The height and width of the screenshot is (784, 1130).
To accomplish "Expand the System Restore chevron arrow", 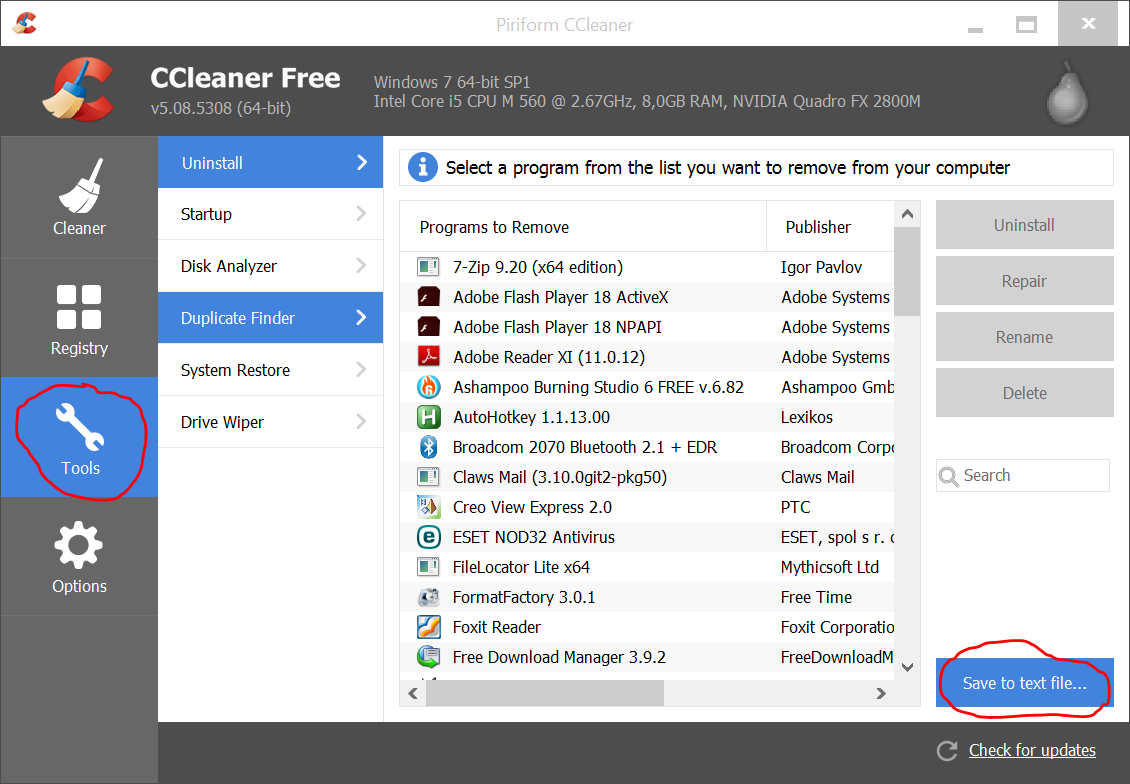I will click(x=361, y=369).
